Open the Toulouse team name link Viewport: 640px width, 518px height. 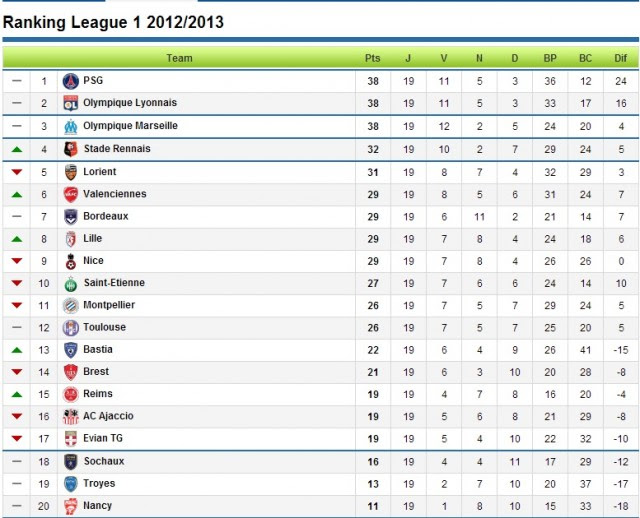click(104, 327)
